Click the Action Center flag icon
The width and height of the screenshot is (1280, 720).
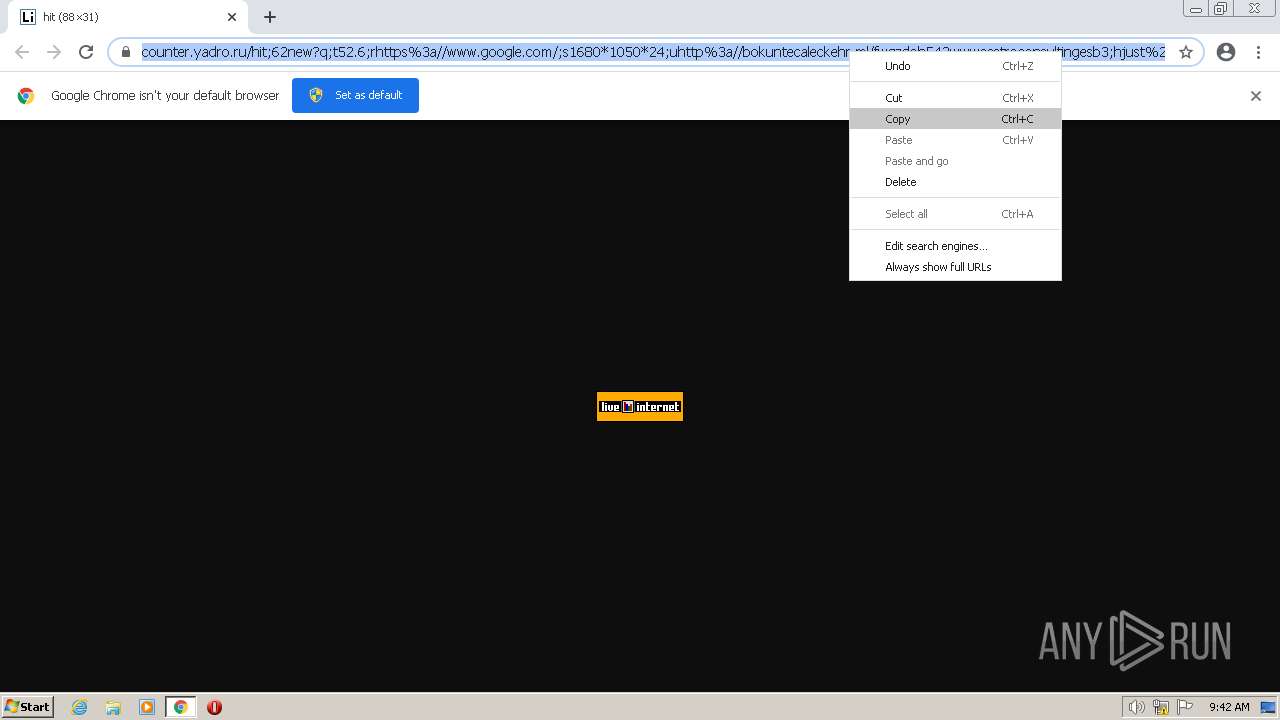tap(1185, 707)
